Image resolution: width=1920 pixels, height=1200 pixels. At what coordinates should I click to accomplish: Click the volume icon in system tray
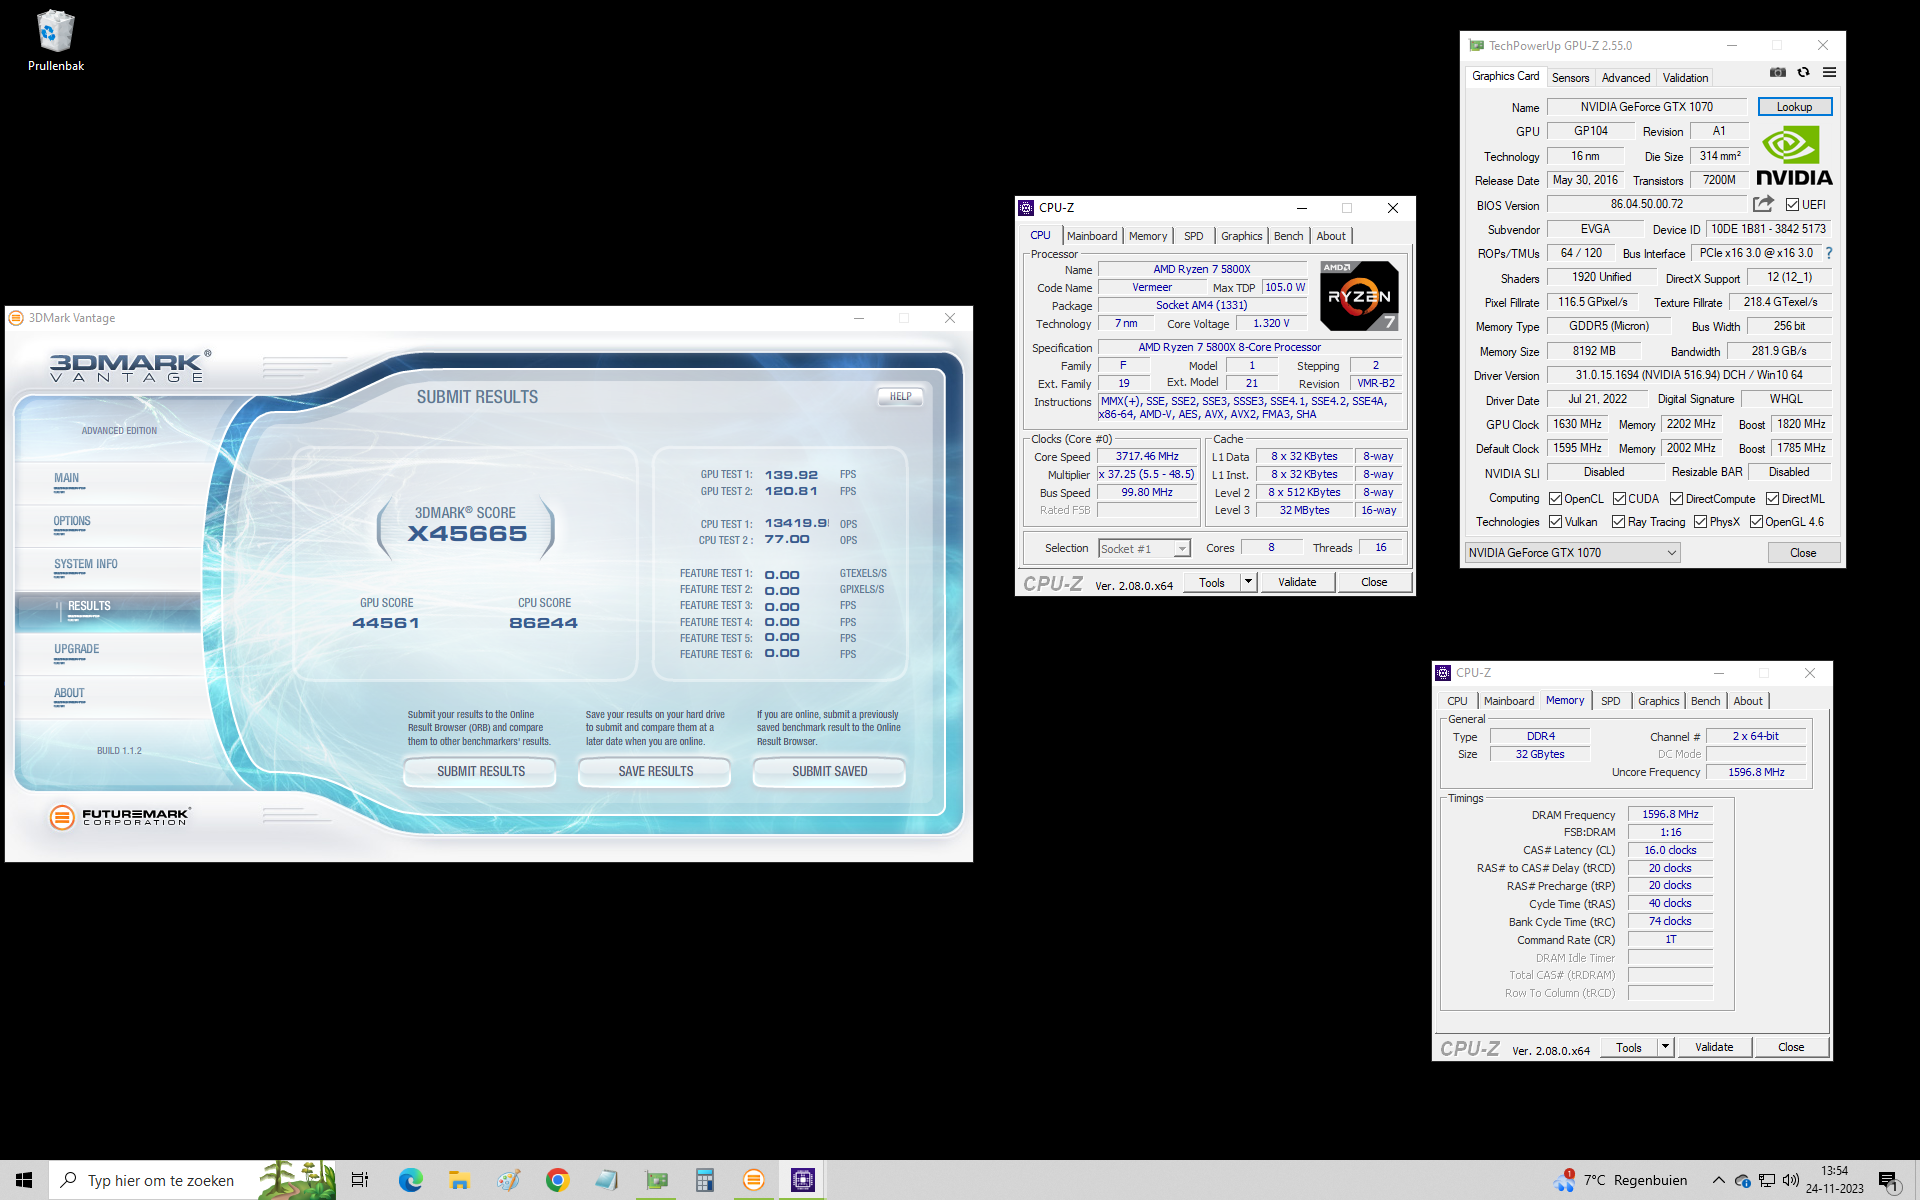(x=1791, y=1180)
